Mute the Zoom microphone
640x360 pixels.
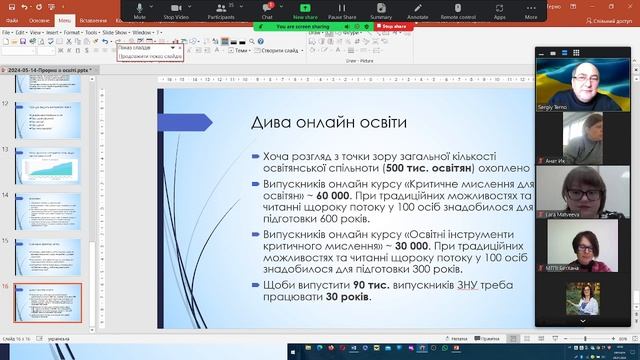(x=139, y=11)
